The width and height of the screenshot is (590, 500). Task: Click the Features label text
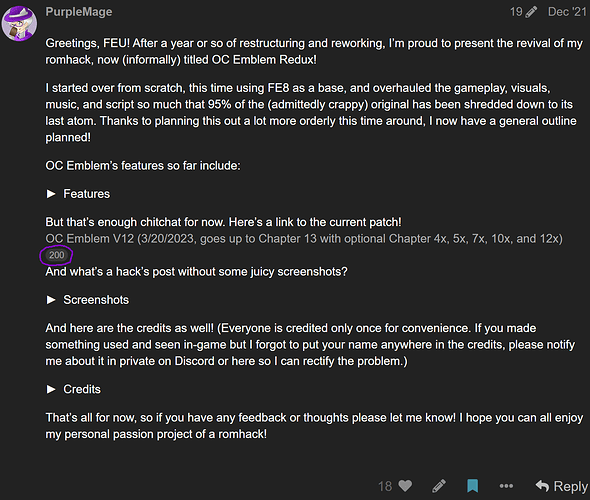pyautogui.click(x=87, y=194)
